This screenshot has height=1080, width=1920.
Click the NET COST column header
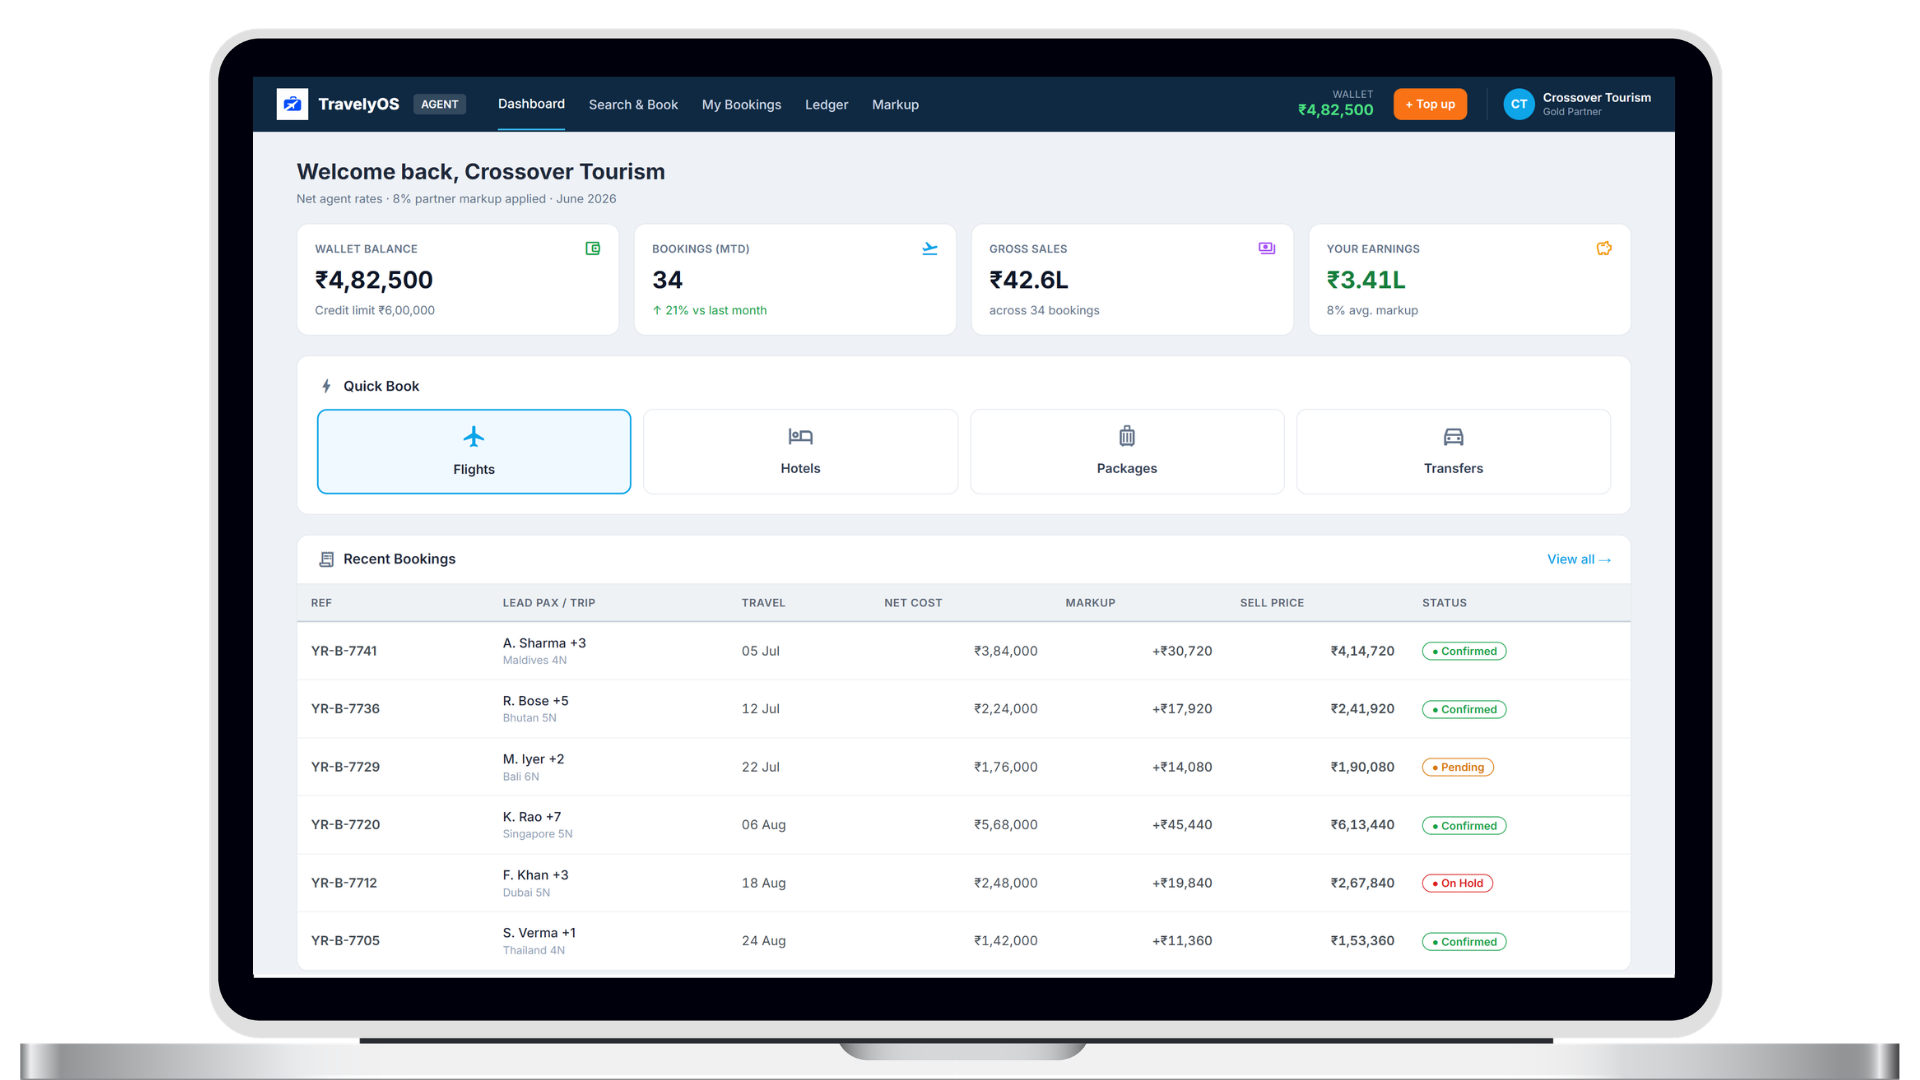coord(913,603)
